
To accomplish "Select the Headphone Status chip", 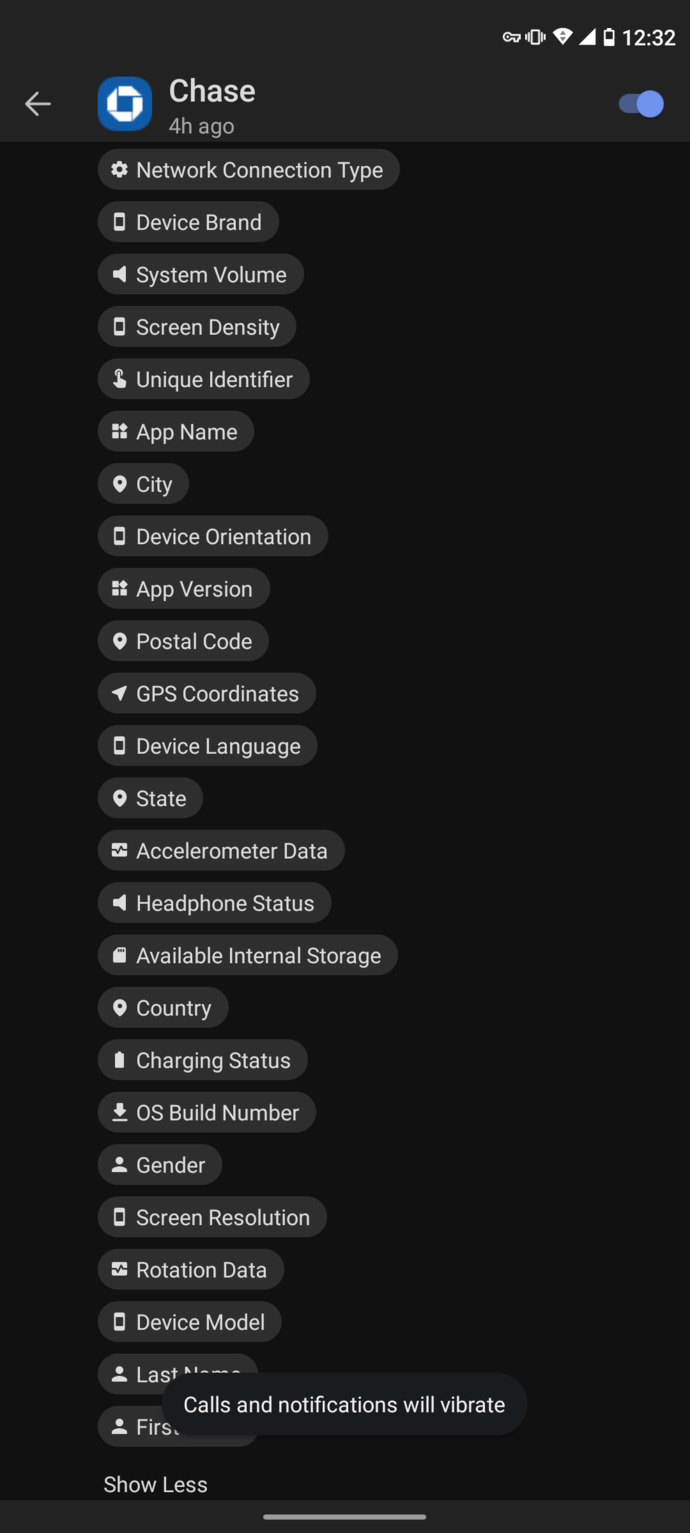I will click(214, 904).
